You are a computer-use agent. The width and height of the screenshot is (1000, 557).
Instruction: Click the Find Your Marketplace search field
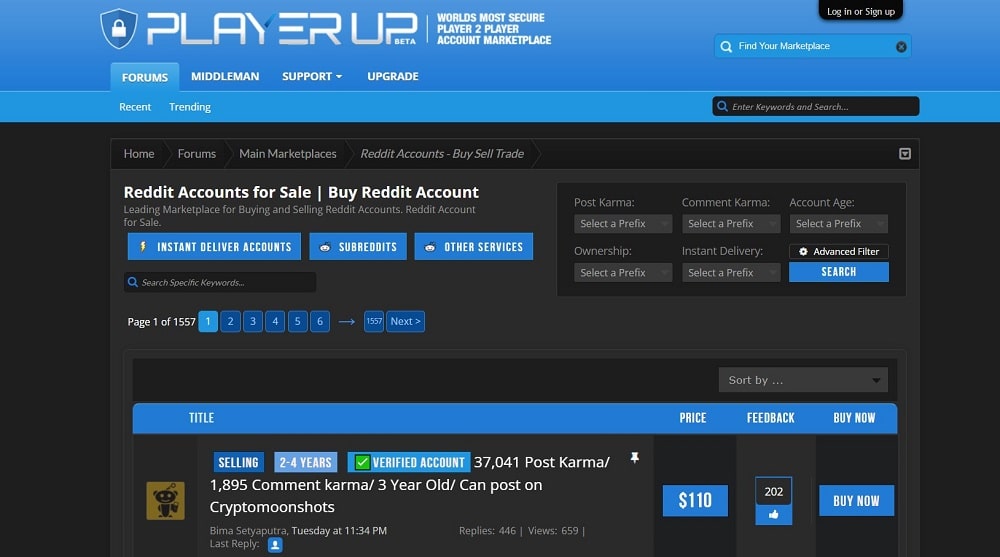pos(812,46)
